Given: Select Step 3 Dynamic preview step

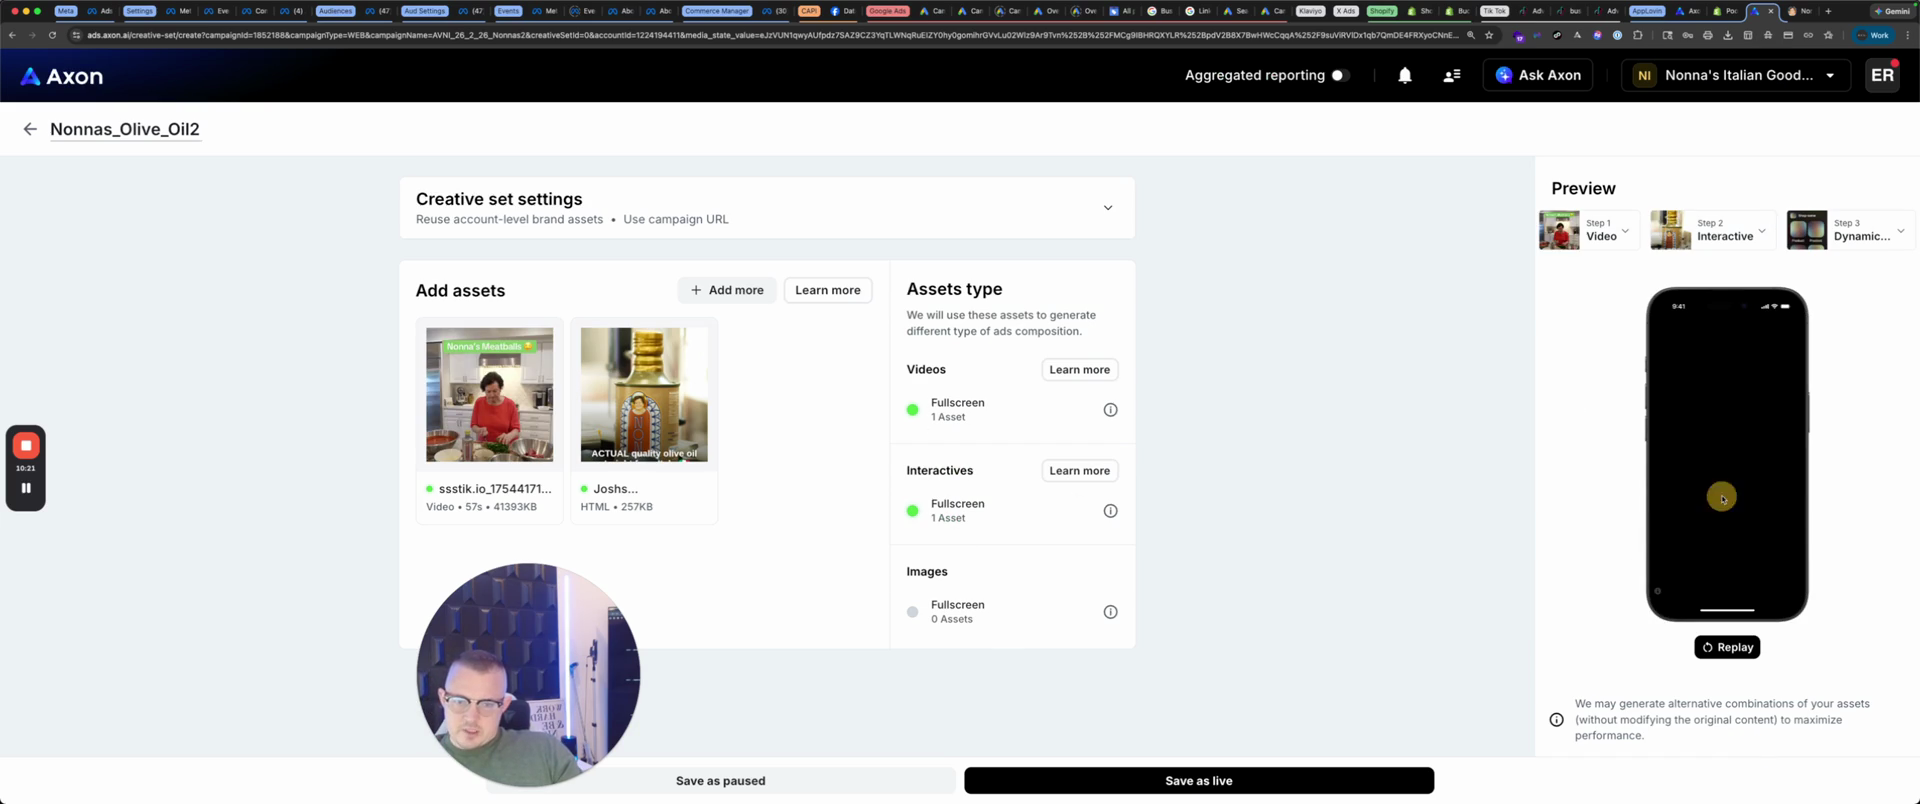Looking at the screenshot, I should 1850,230.
